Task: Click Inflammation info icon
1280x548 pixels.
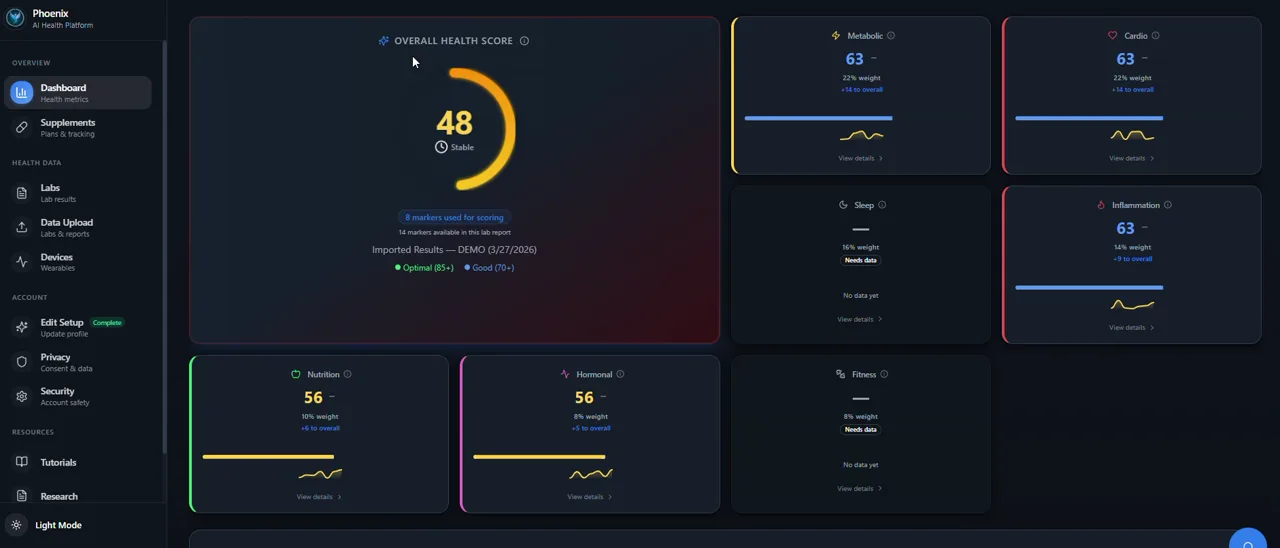Action: [1168, 205]
